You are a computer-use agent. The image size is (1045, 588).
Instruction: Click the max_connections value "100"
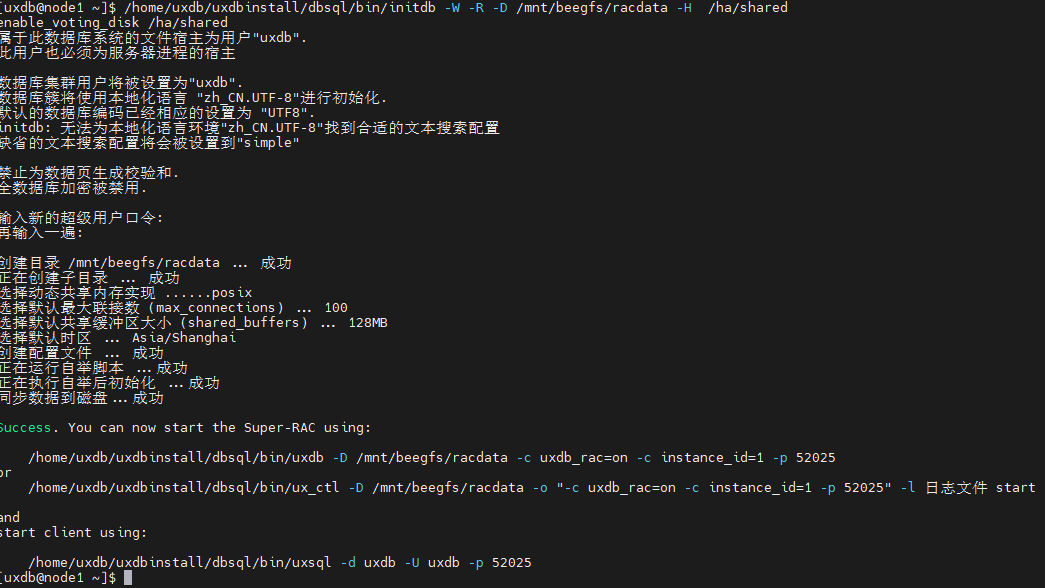[336, 308]
